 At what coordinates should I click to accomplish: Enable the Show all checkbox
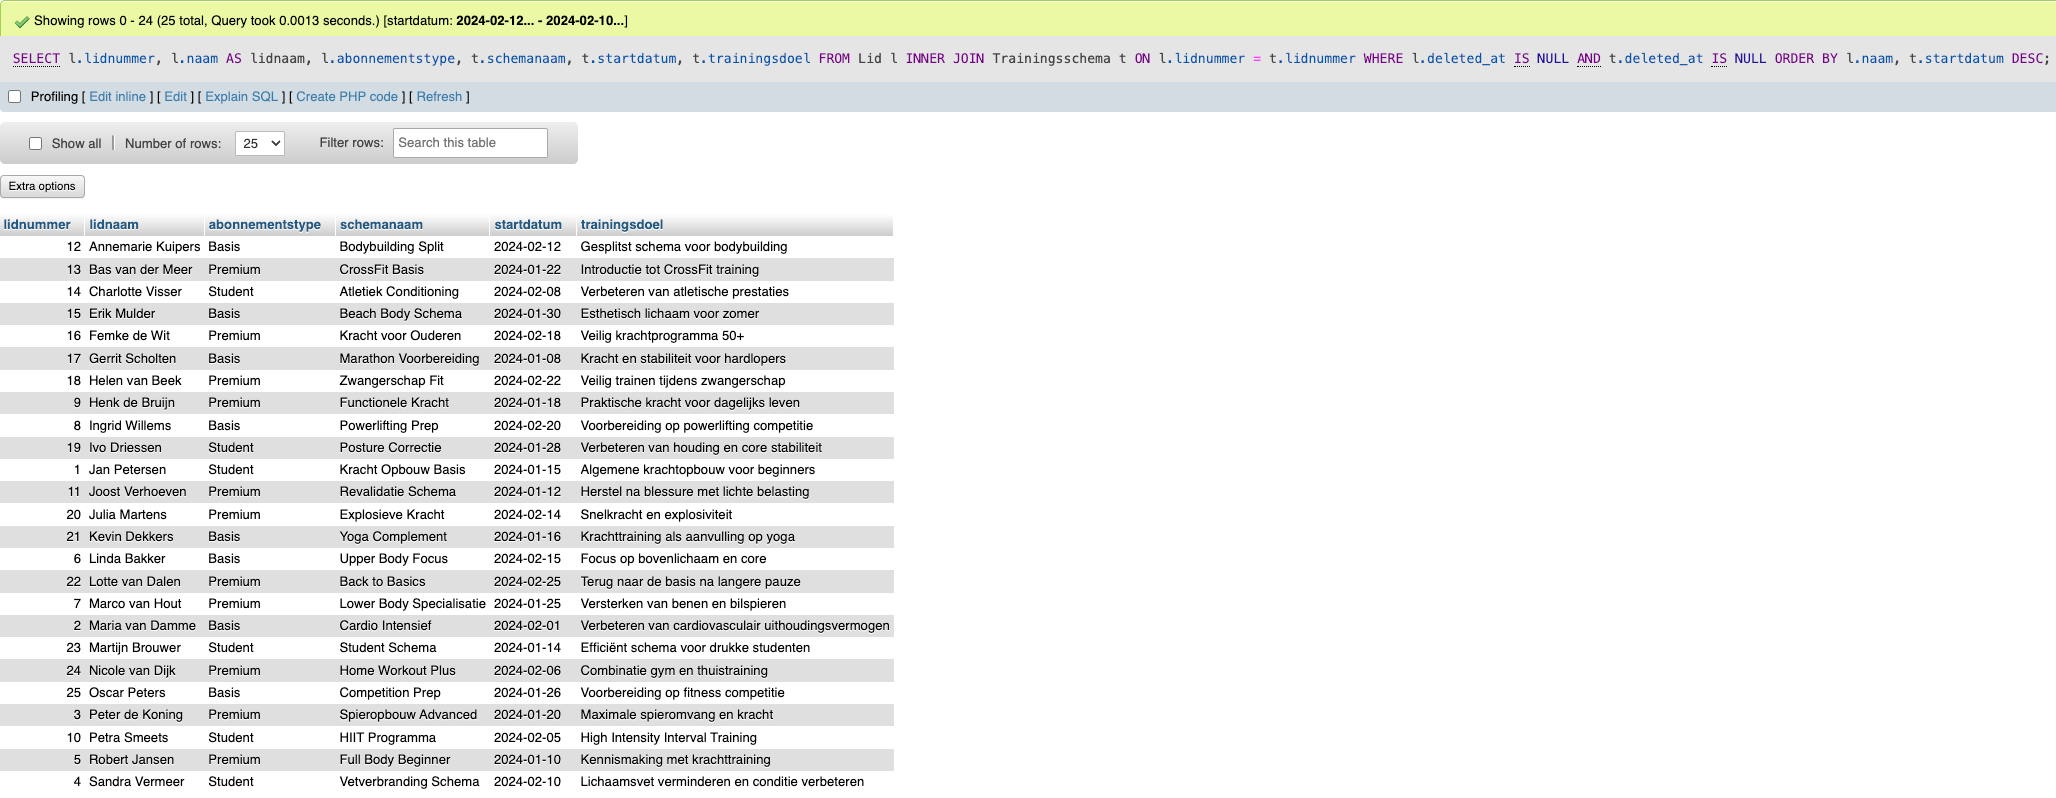[36, 144]
